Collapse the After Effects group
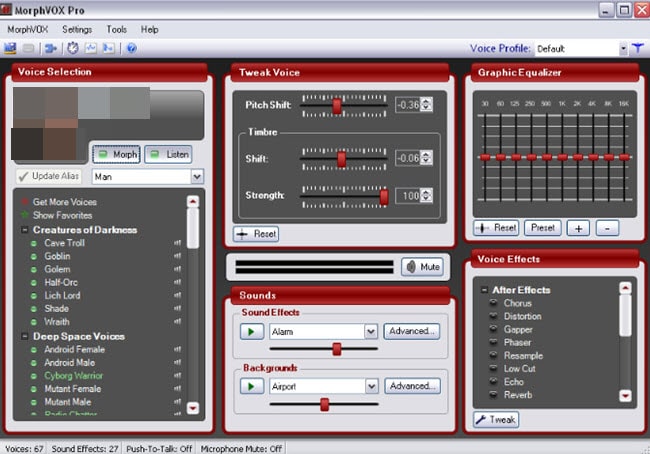This screenshot has width=650, height=454. pos(484,290)
